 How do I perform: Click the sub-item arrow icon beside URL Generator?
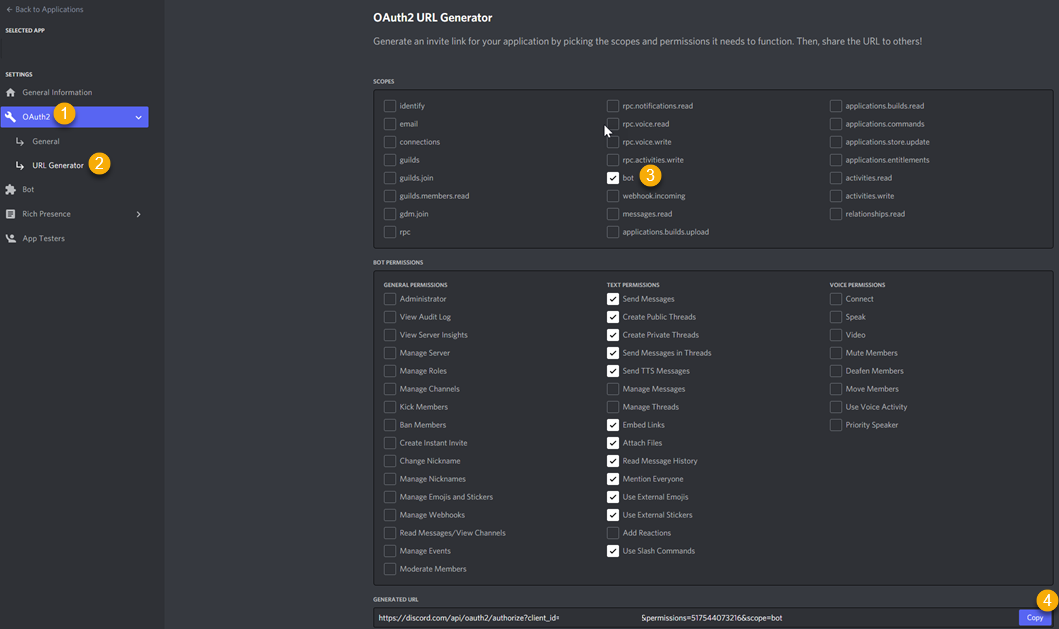click(x=20, y=166)
